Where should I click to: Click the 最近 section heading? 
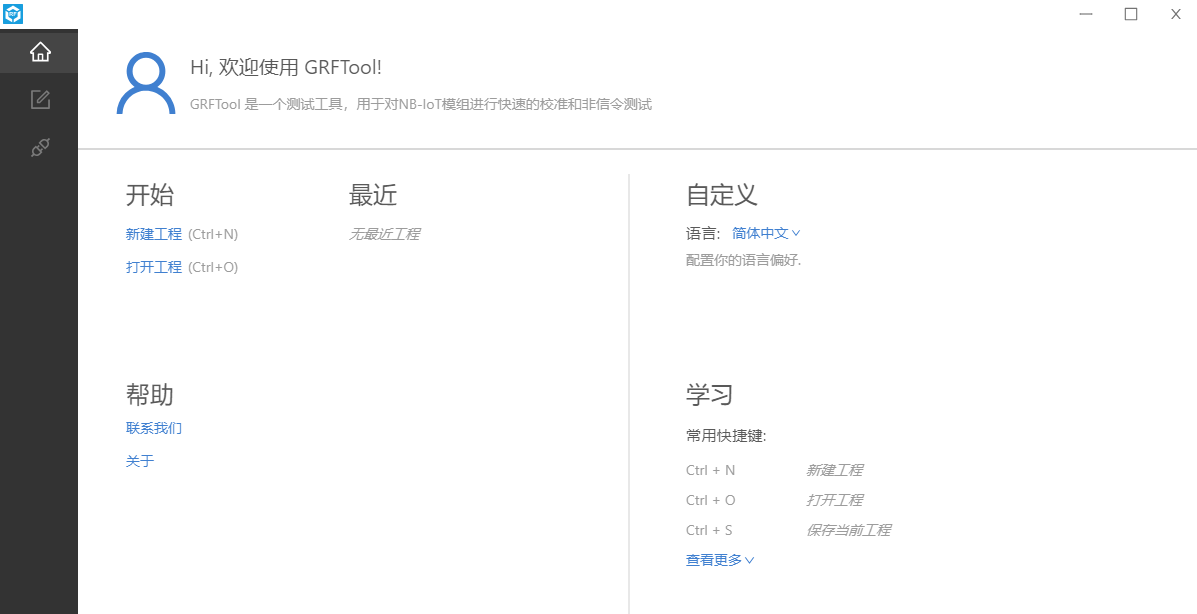pos(373,195)
